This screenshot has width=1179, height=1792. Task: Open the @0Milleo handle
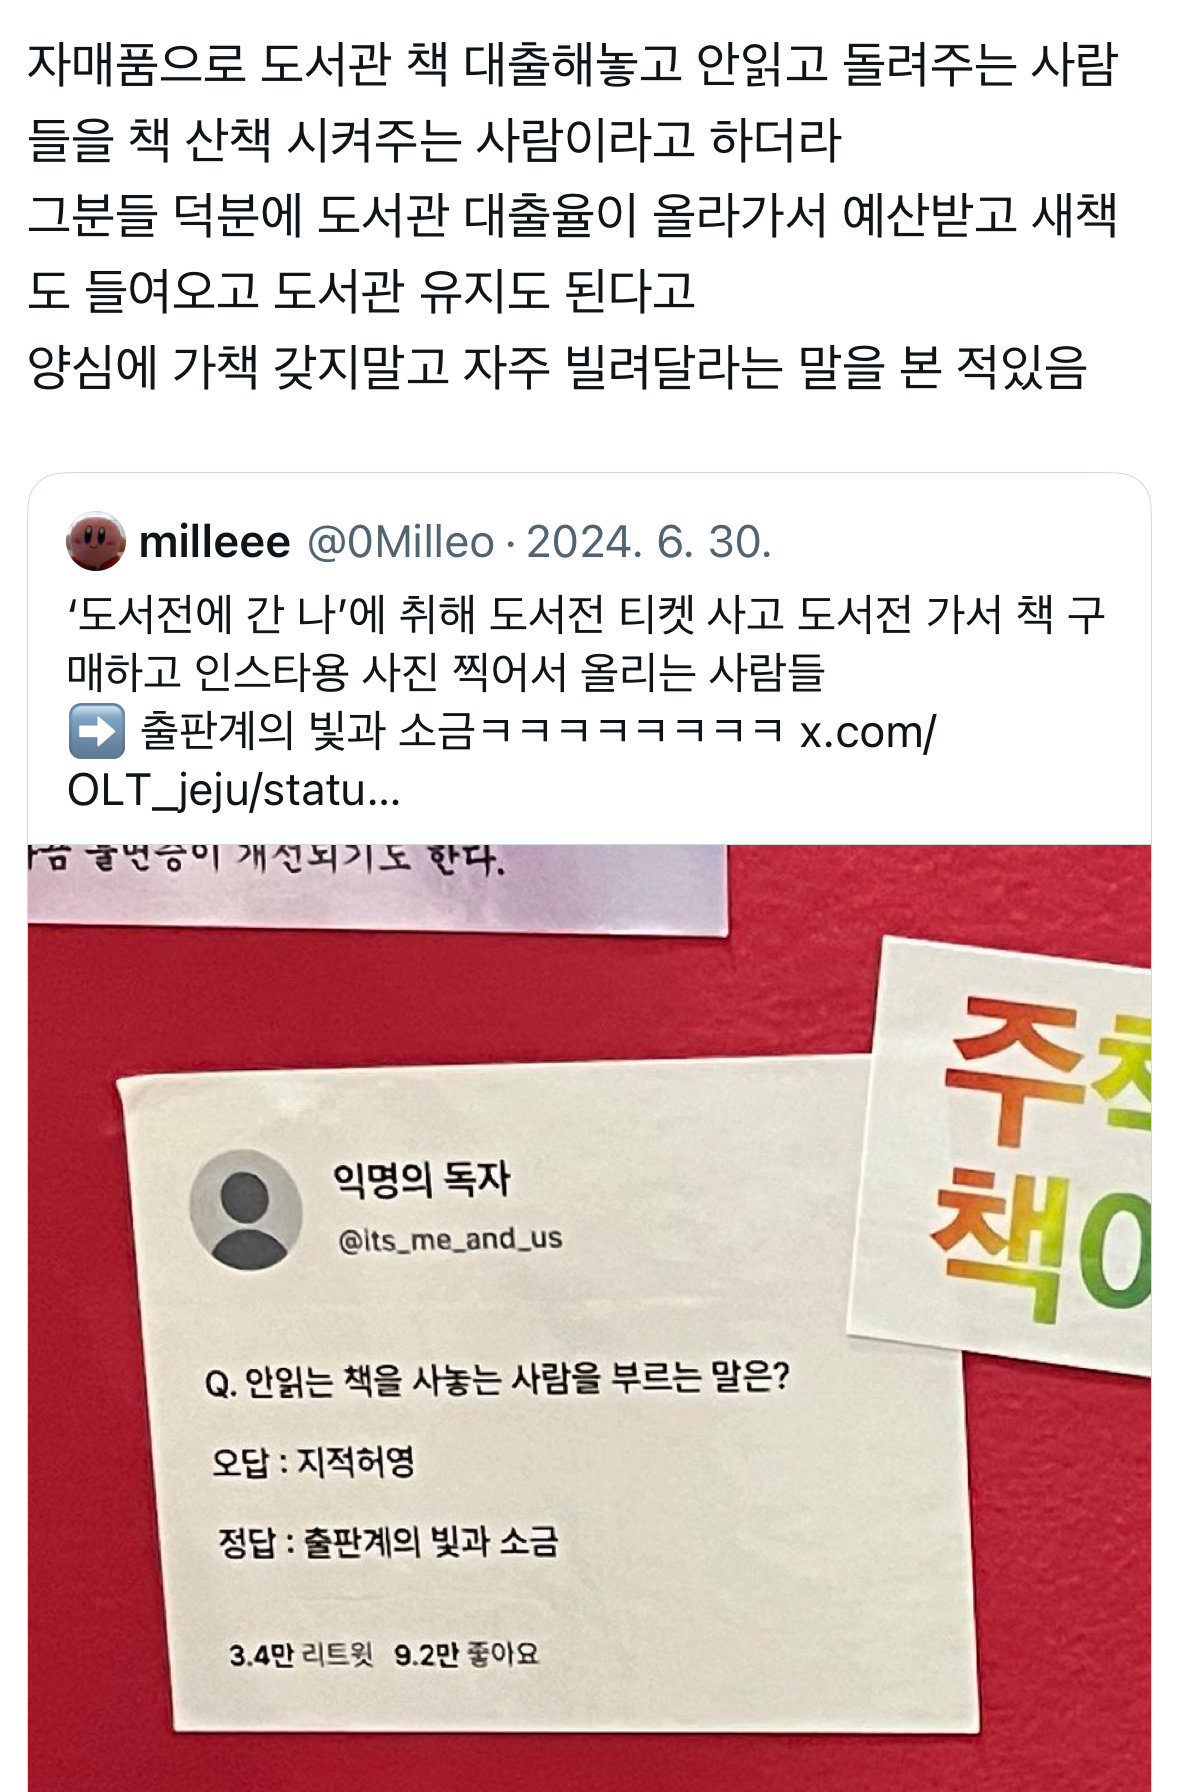[x=400, y=542]
